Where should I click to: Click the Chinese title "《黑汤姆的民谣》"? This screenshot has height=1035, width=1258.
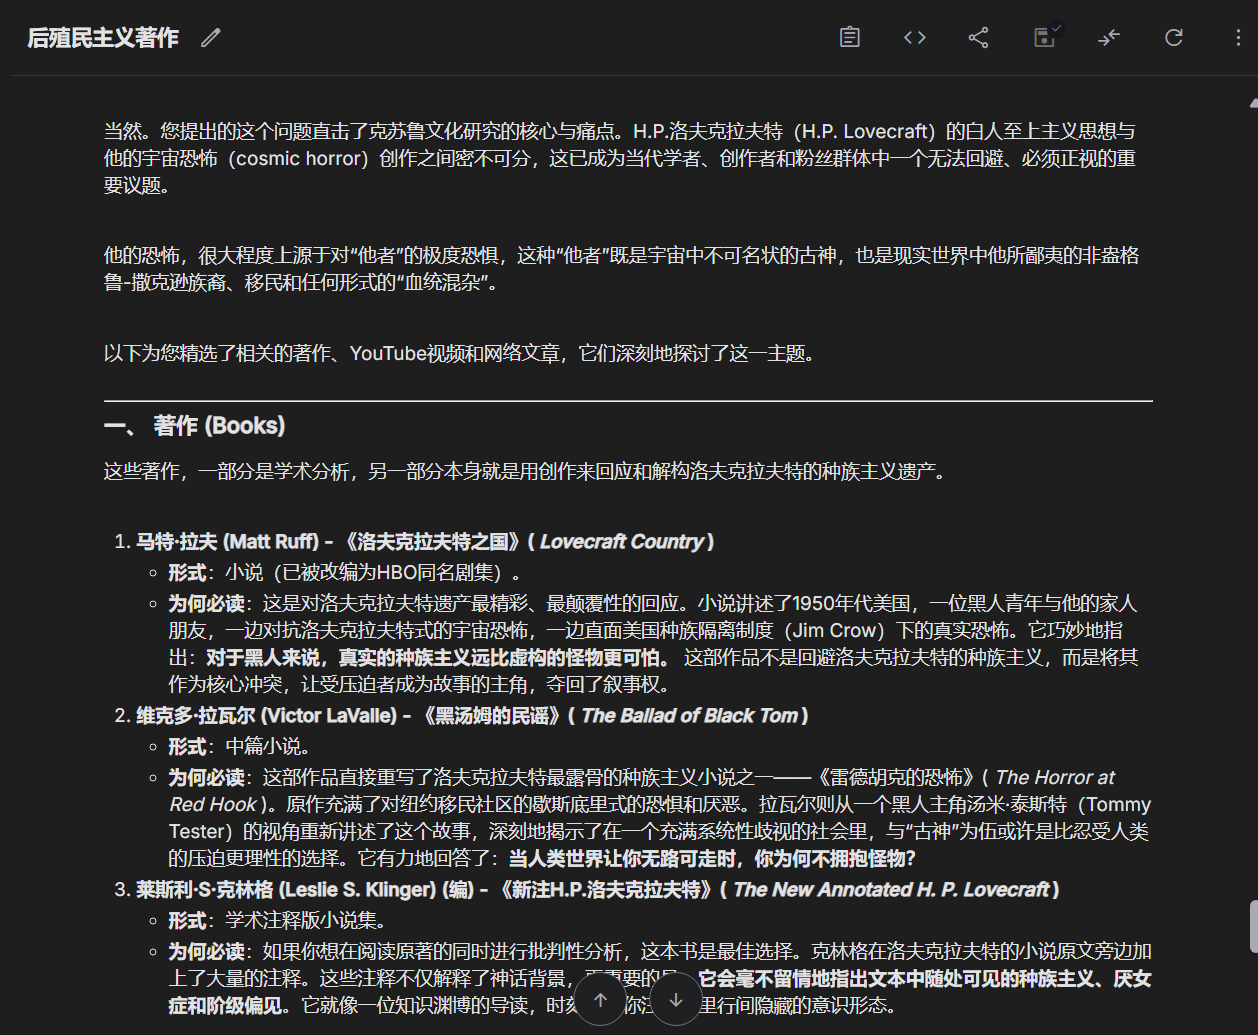pos(489,716)
